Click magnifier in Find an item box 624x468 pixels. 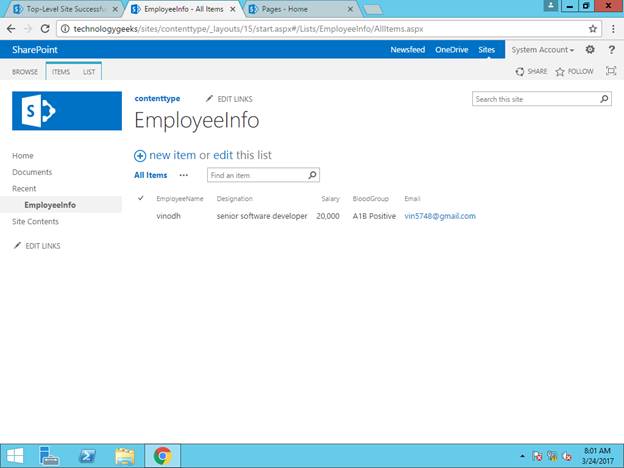tap(312, 175)
